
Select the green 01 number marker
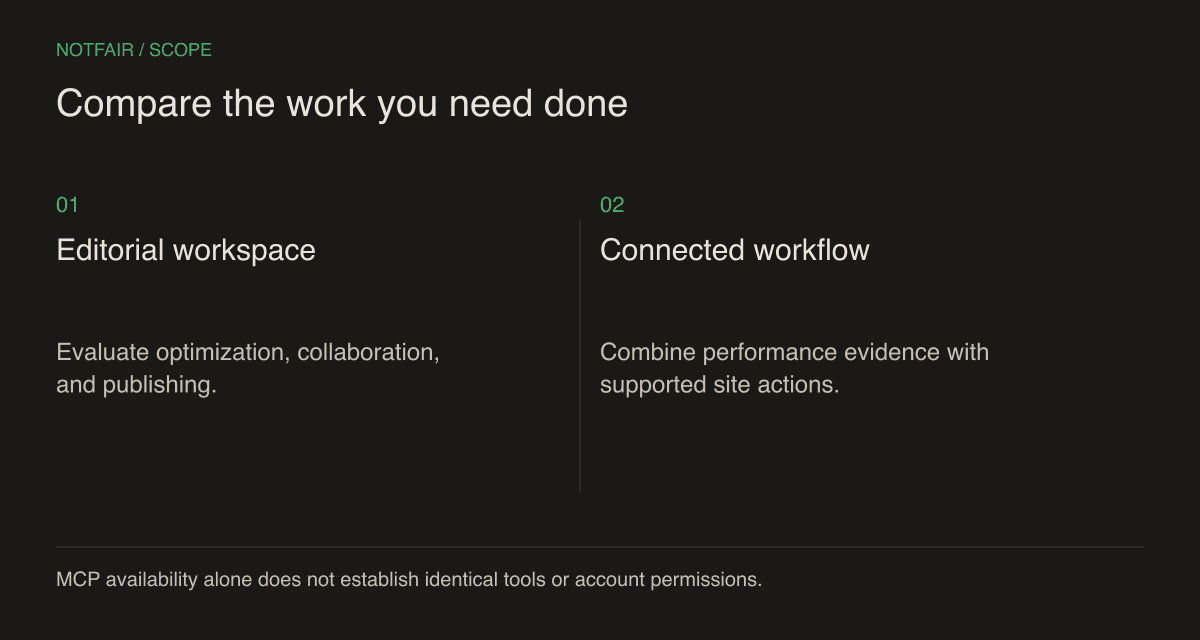[x=67, y=205]
